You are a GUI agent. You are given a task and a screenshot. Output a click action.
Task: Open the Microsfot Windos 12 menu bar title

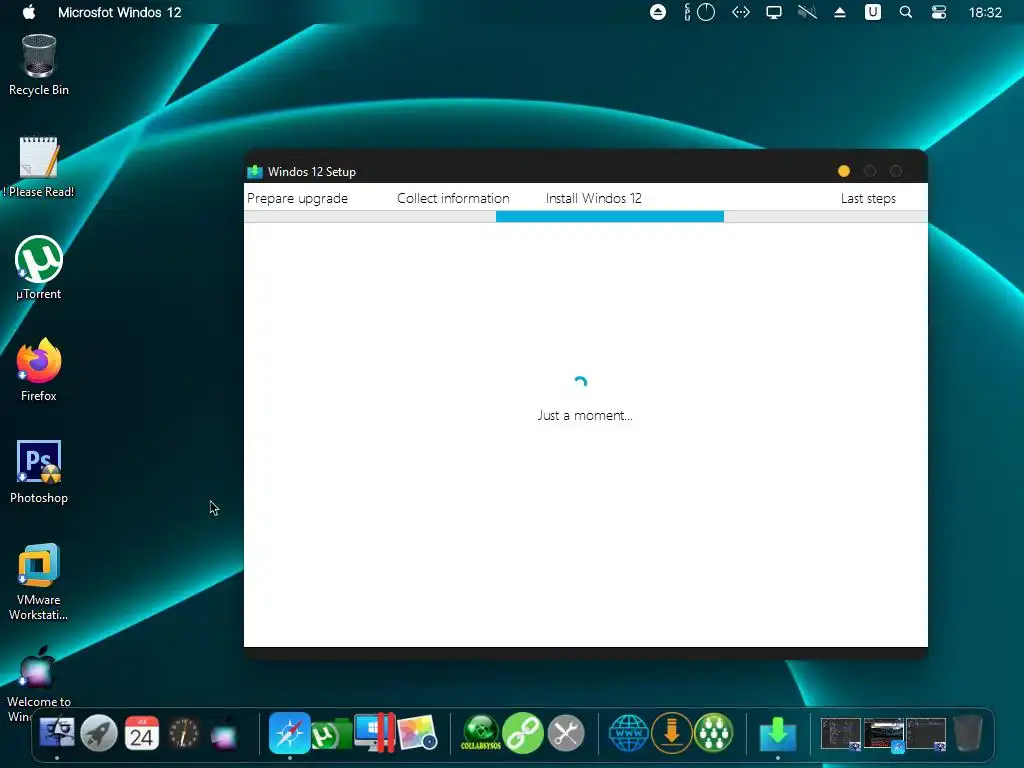coord(120,12)
